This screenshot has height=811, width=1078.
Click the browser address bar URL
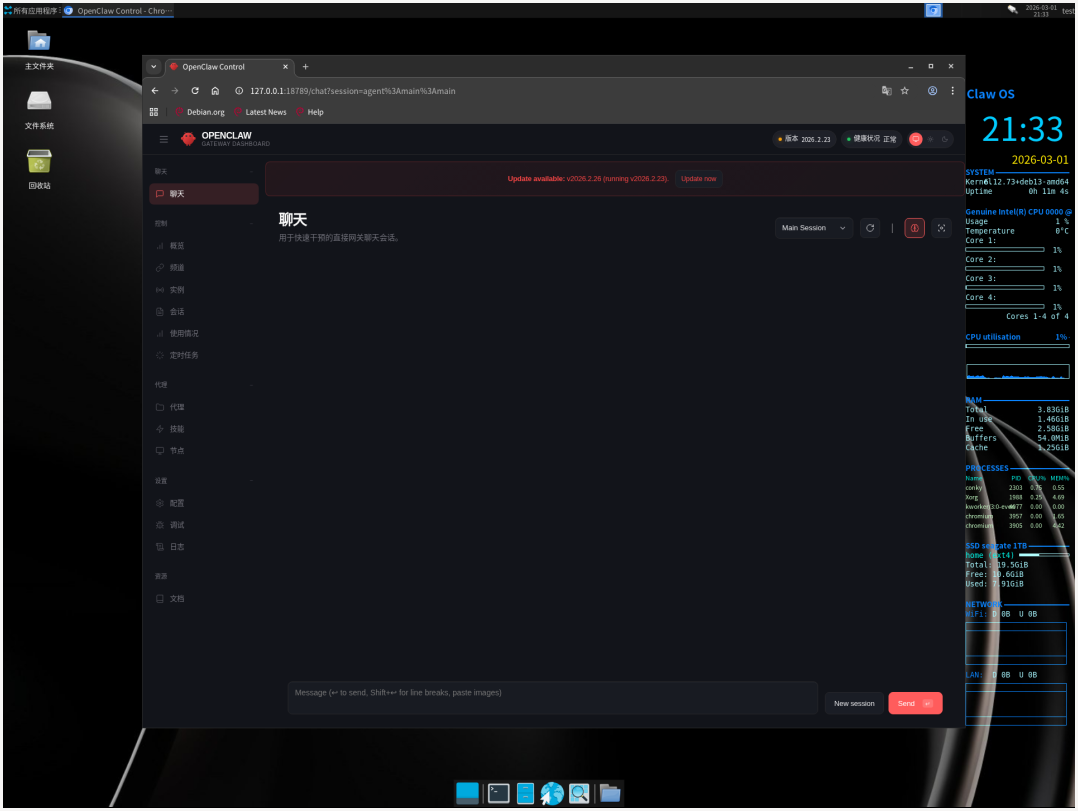[353, 91]
